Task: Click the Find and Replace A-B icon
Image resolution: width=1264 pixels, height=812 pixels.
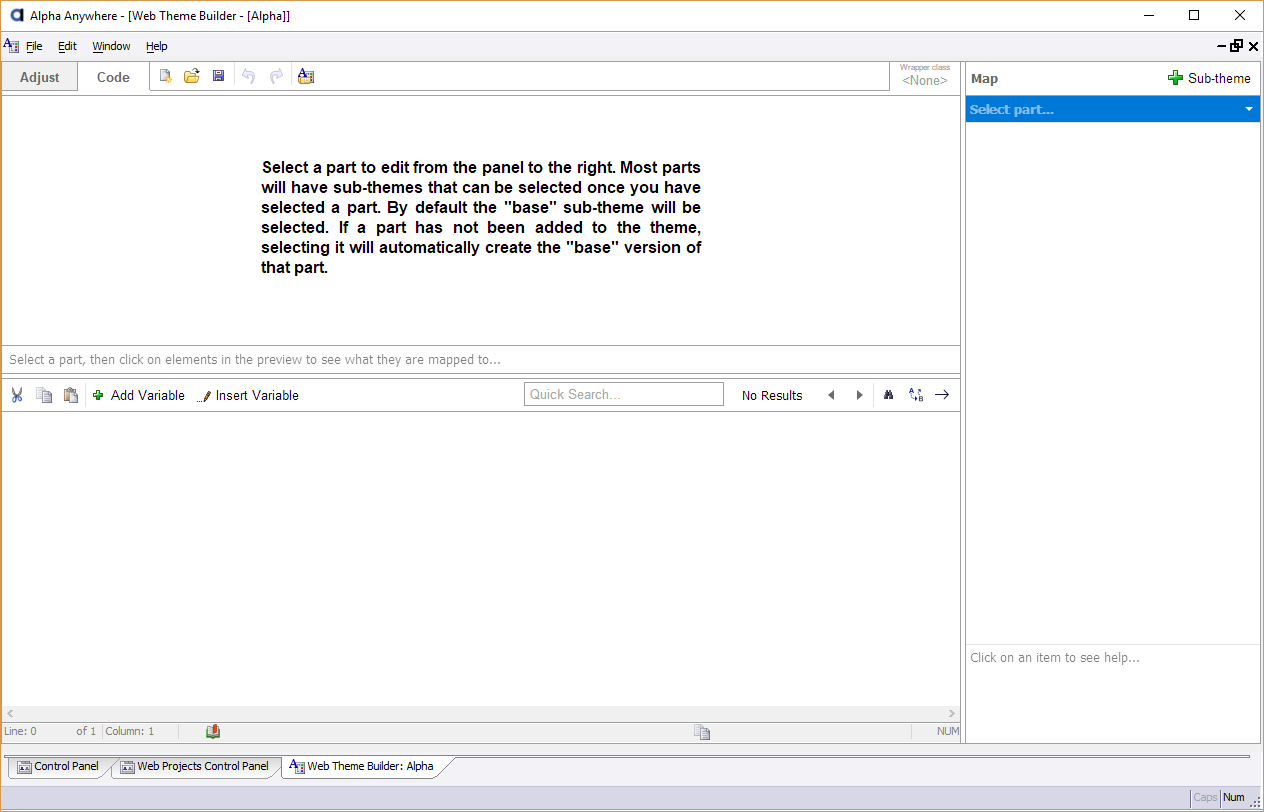Action: [x=915, y=395]
